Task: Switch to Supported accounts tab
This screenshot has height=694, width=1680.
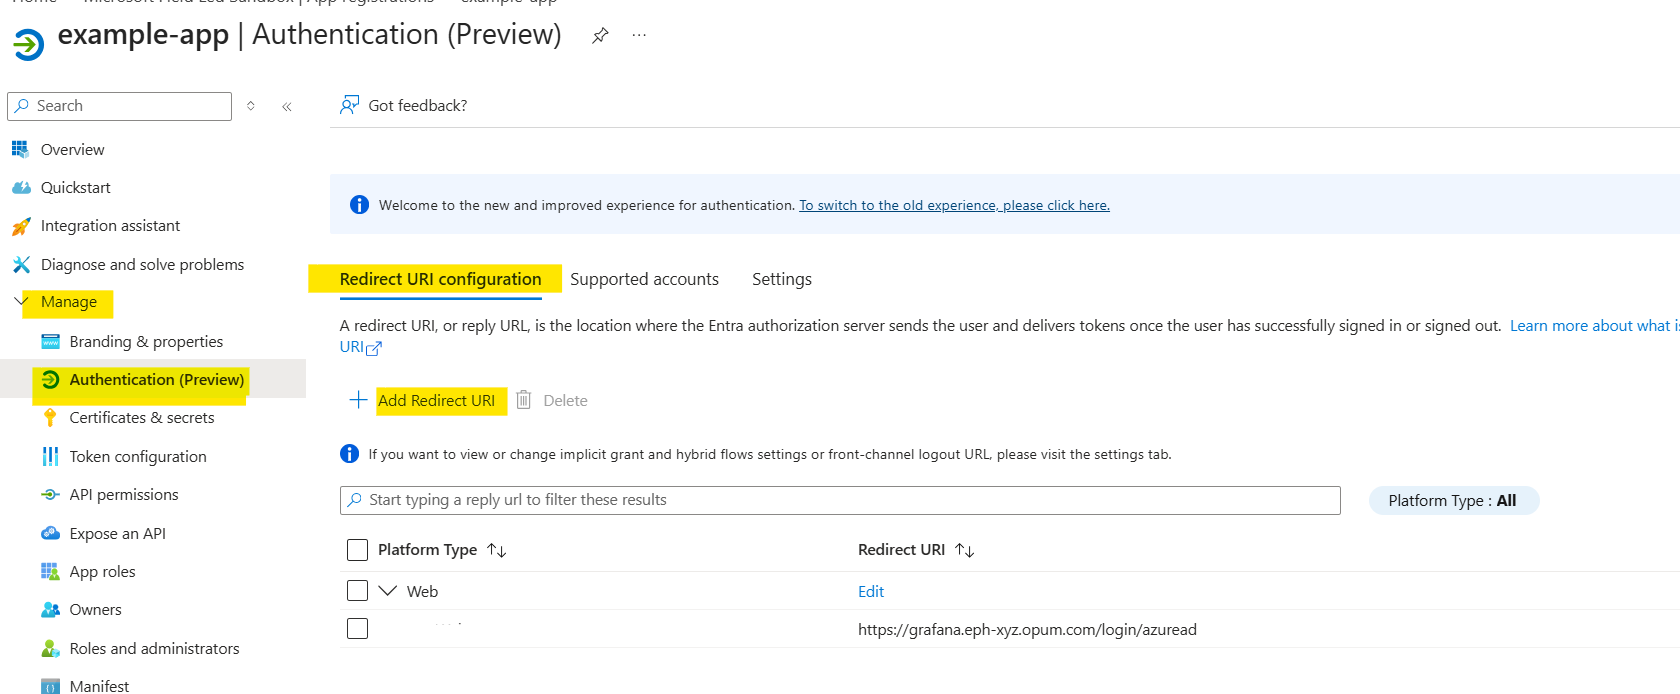Action: click(x=644, y=279)
